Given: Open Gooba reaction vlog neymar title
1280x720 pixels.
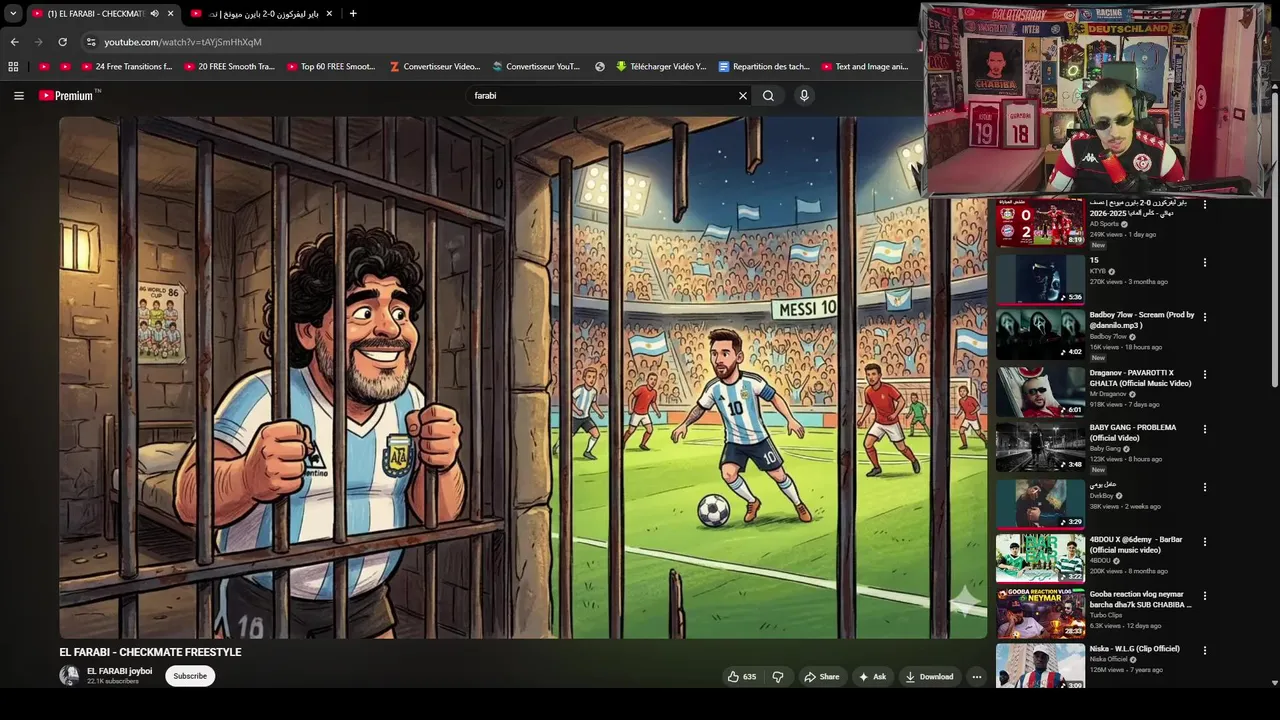Looking at the screenshot, I should pos(1140,599).
